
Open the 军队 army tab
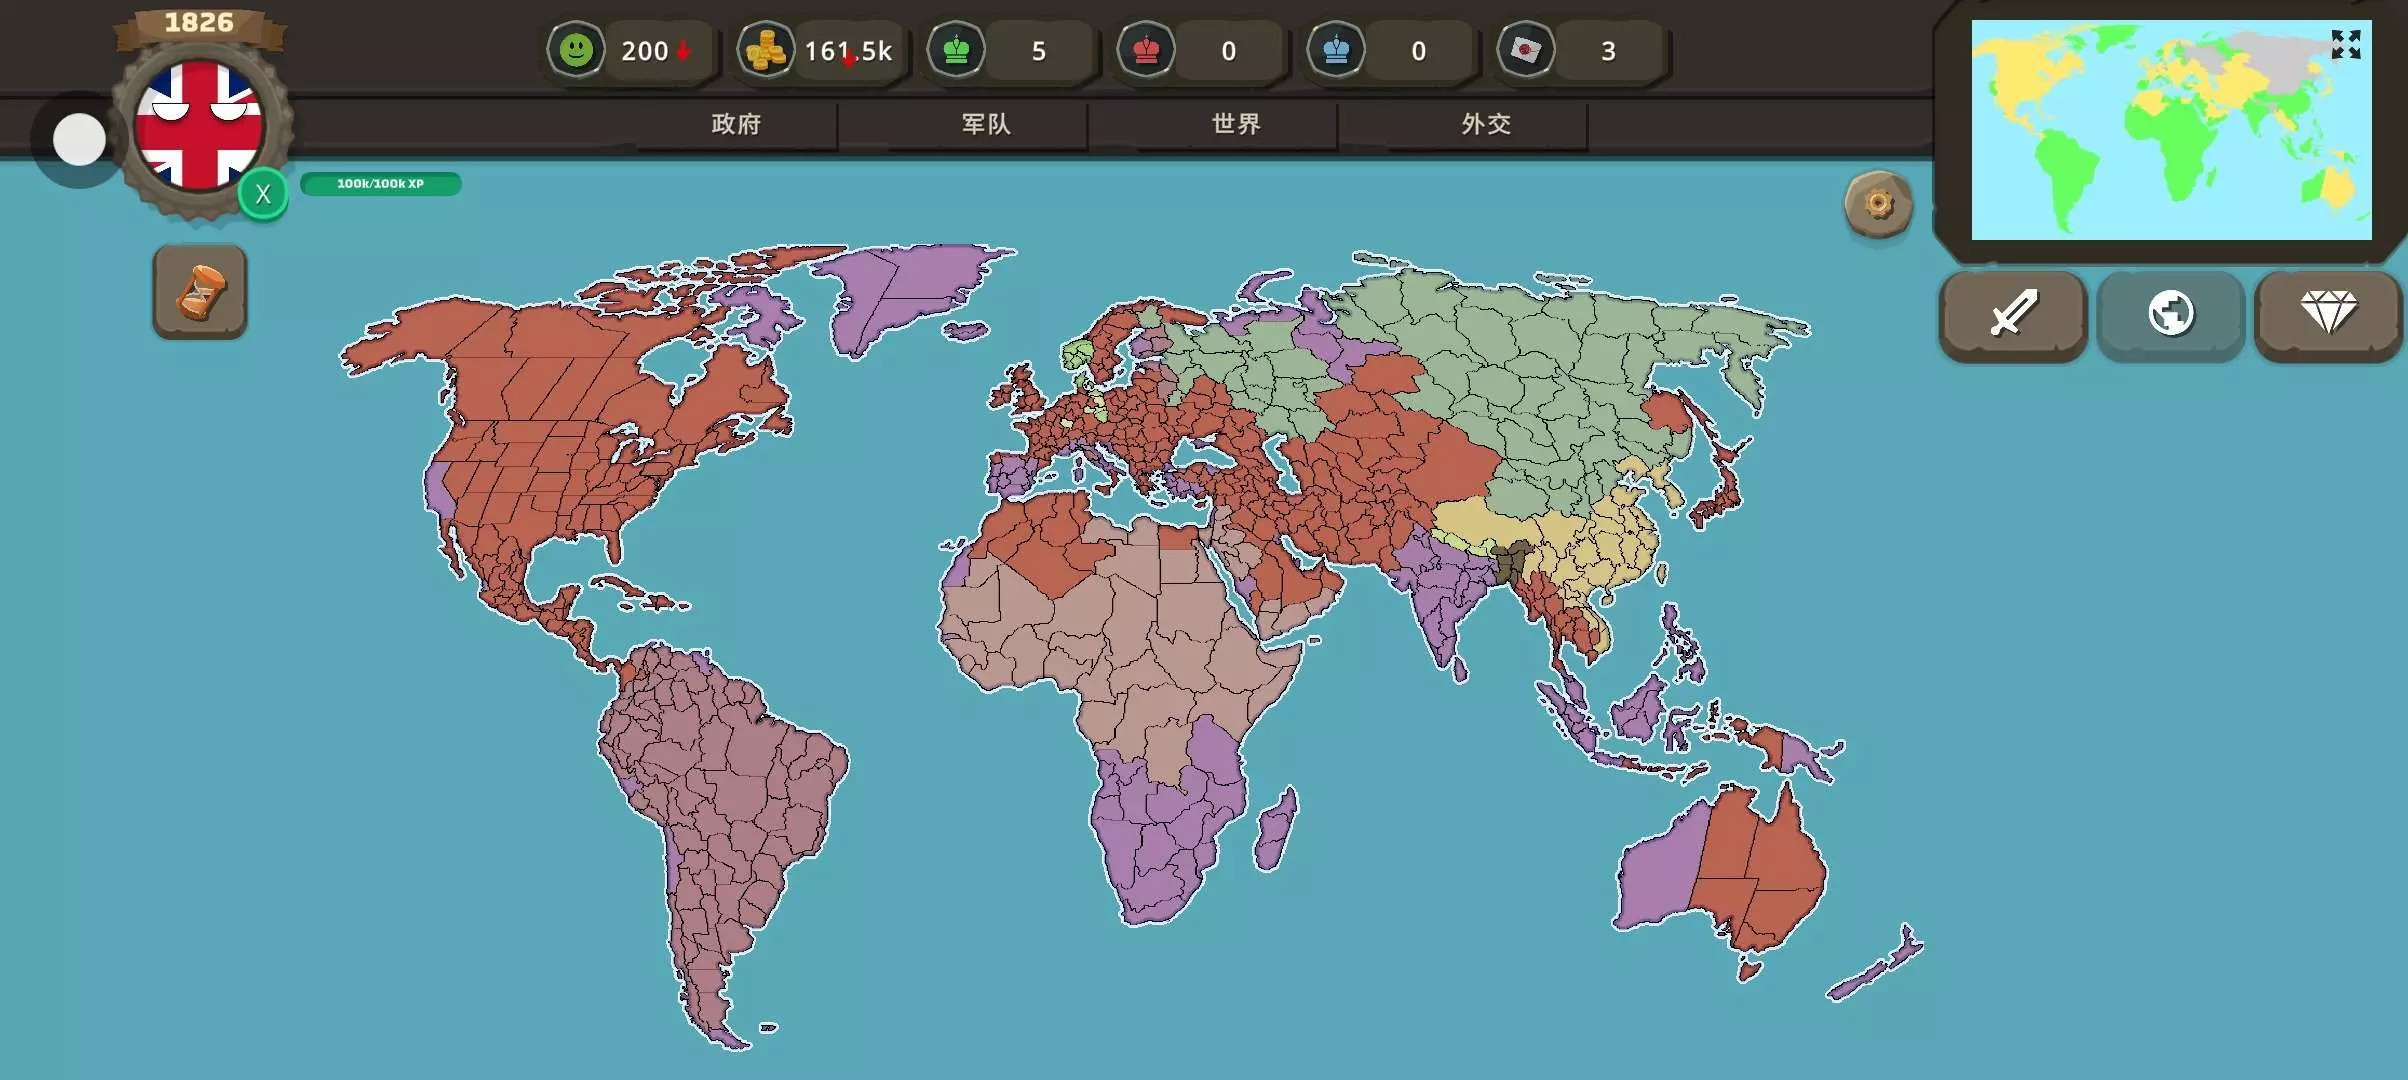click(x=986, y=124)
